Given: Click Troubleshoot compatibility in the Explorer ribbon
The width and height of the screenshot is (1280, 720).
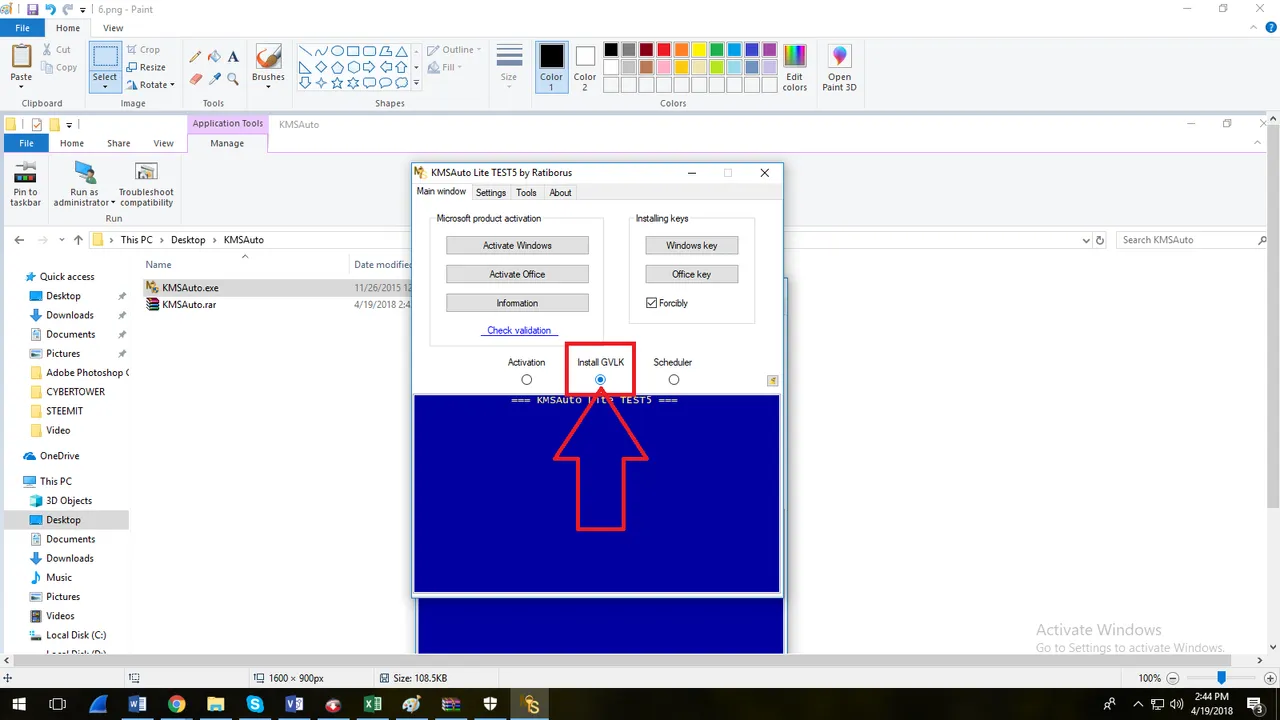Looking at the screenshot, I should point(146,184).
